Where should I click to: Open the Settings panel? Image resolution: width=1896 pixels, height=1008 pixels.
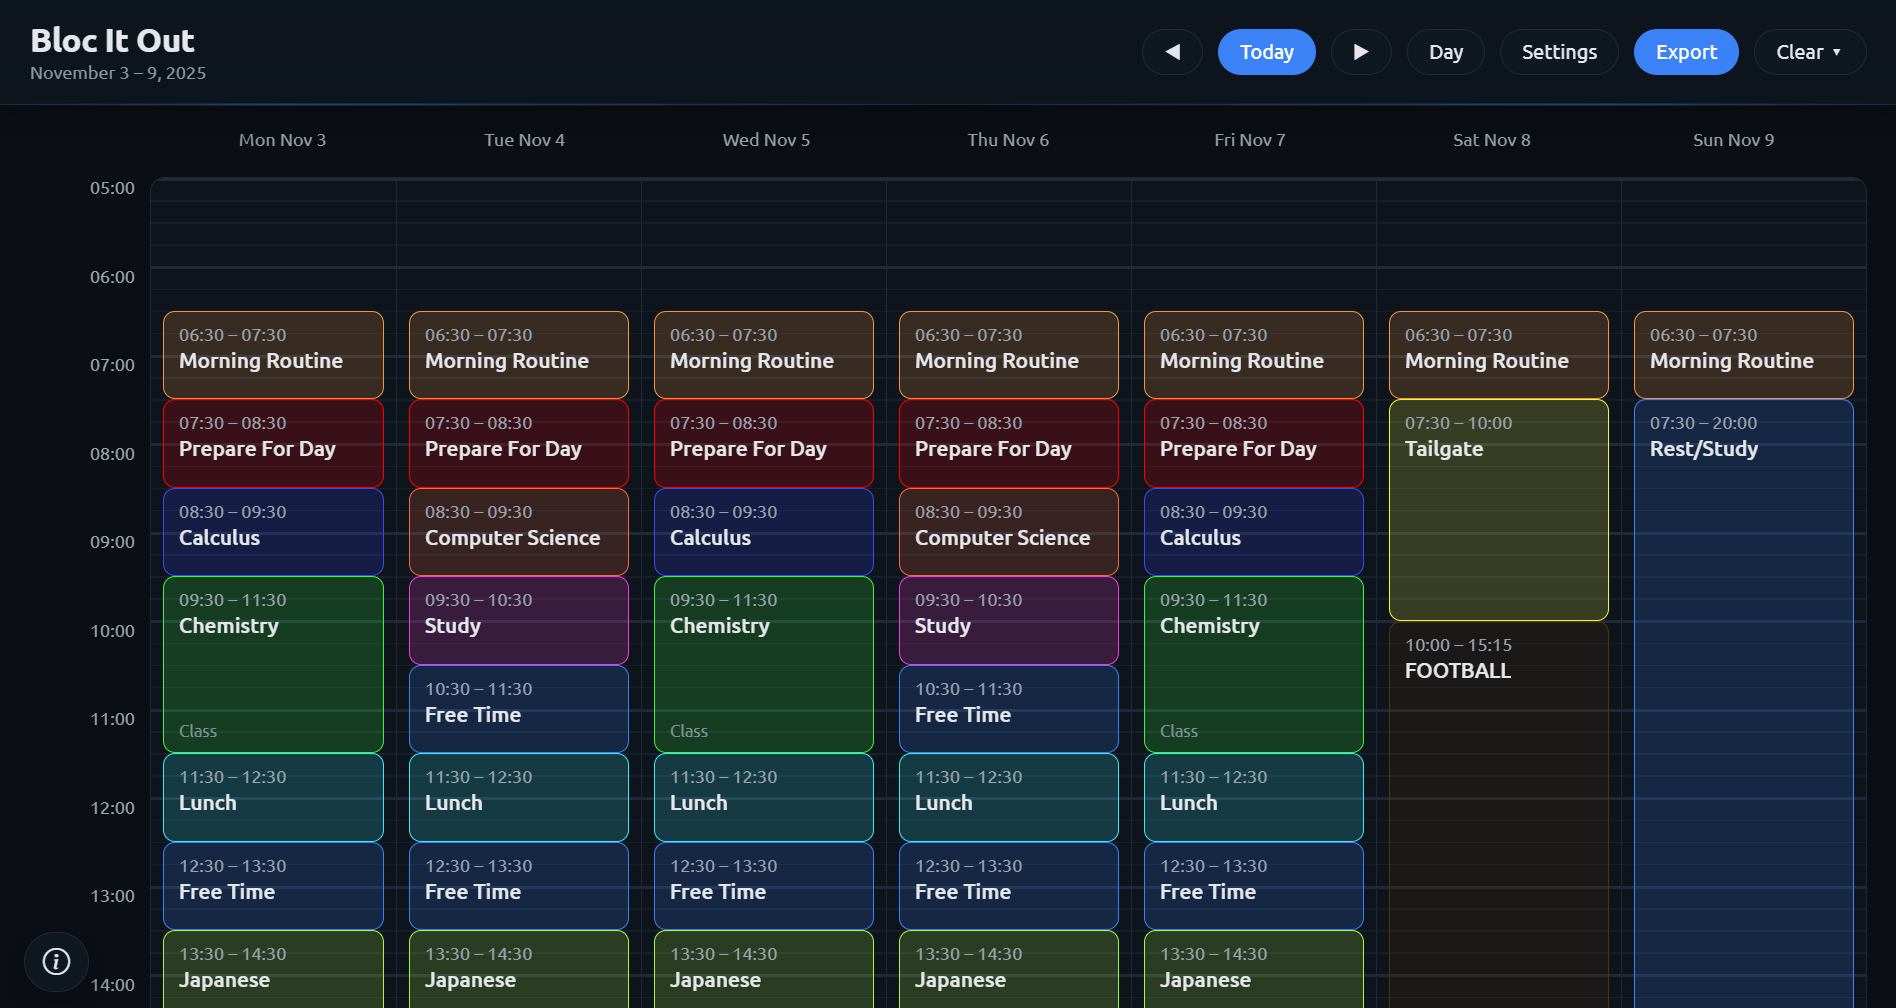tap(1558, 52)
